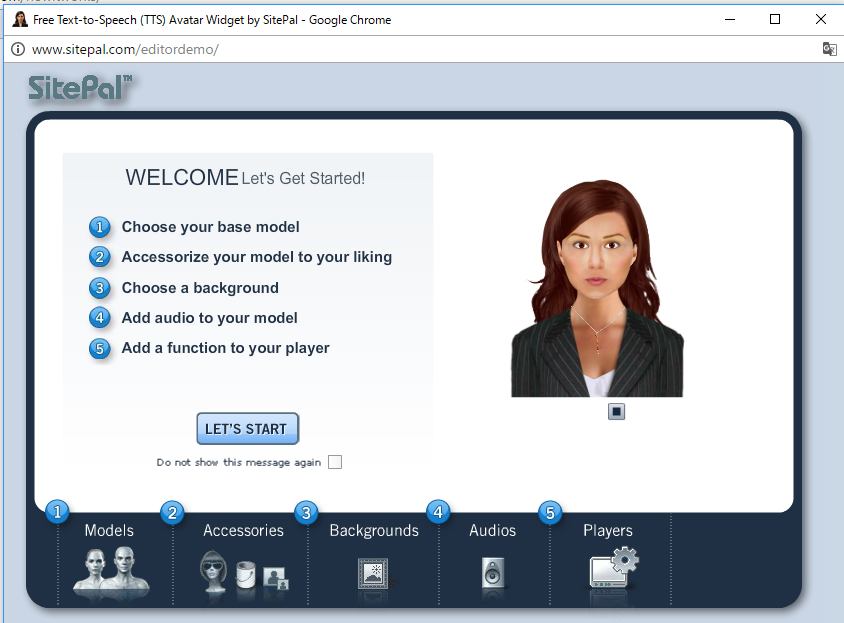Screen dimensions: 844x623
Task: Switch to the Accessories tab label
Action: tap(243, 530)
